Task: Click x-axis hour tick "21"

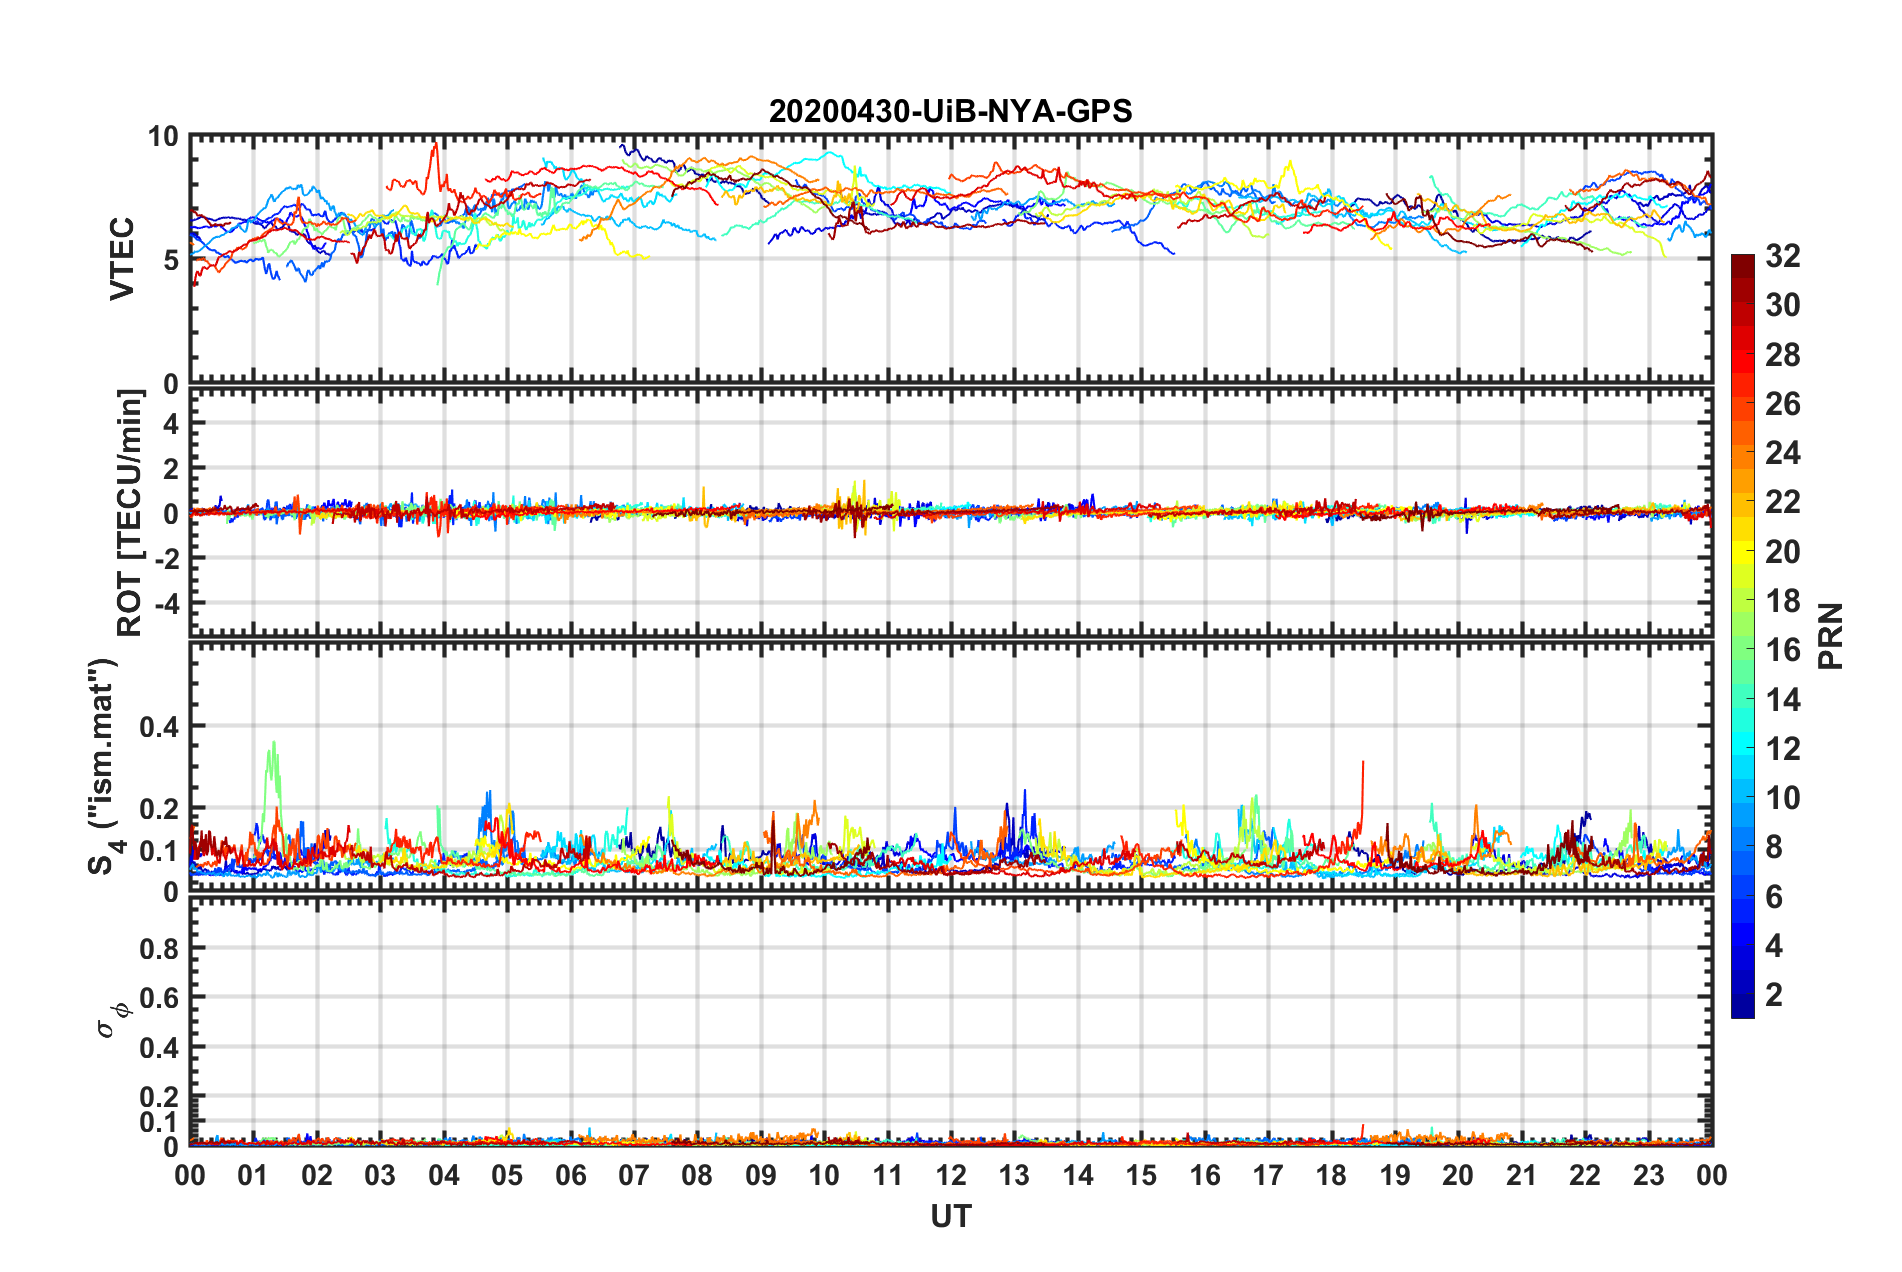Action: [1522, 1175]
